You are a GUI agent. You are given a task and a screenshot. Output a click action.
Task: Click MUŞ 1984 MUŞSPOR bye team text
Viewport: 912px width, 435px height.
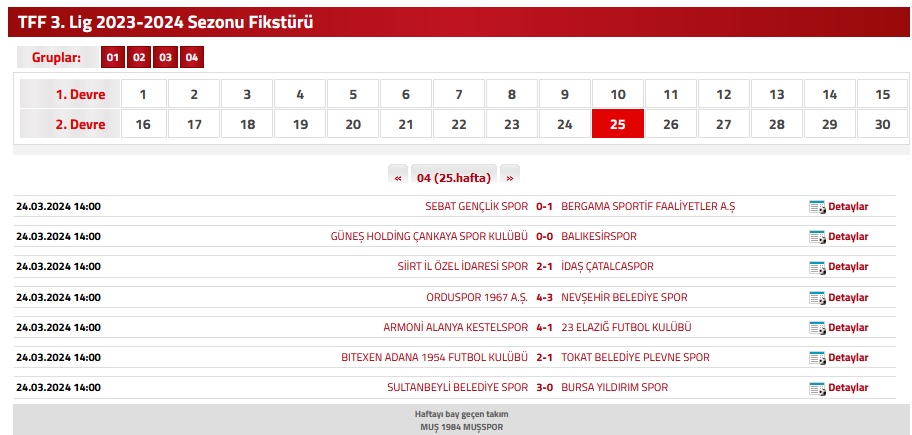click(462, 427)
